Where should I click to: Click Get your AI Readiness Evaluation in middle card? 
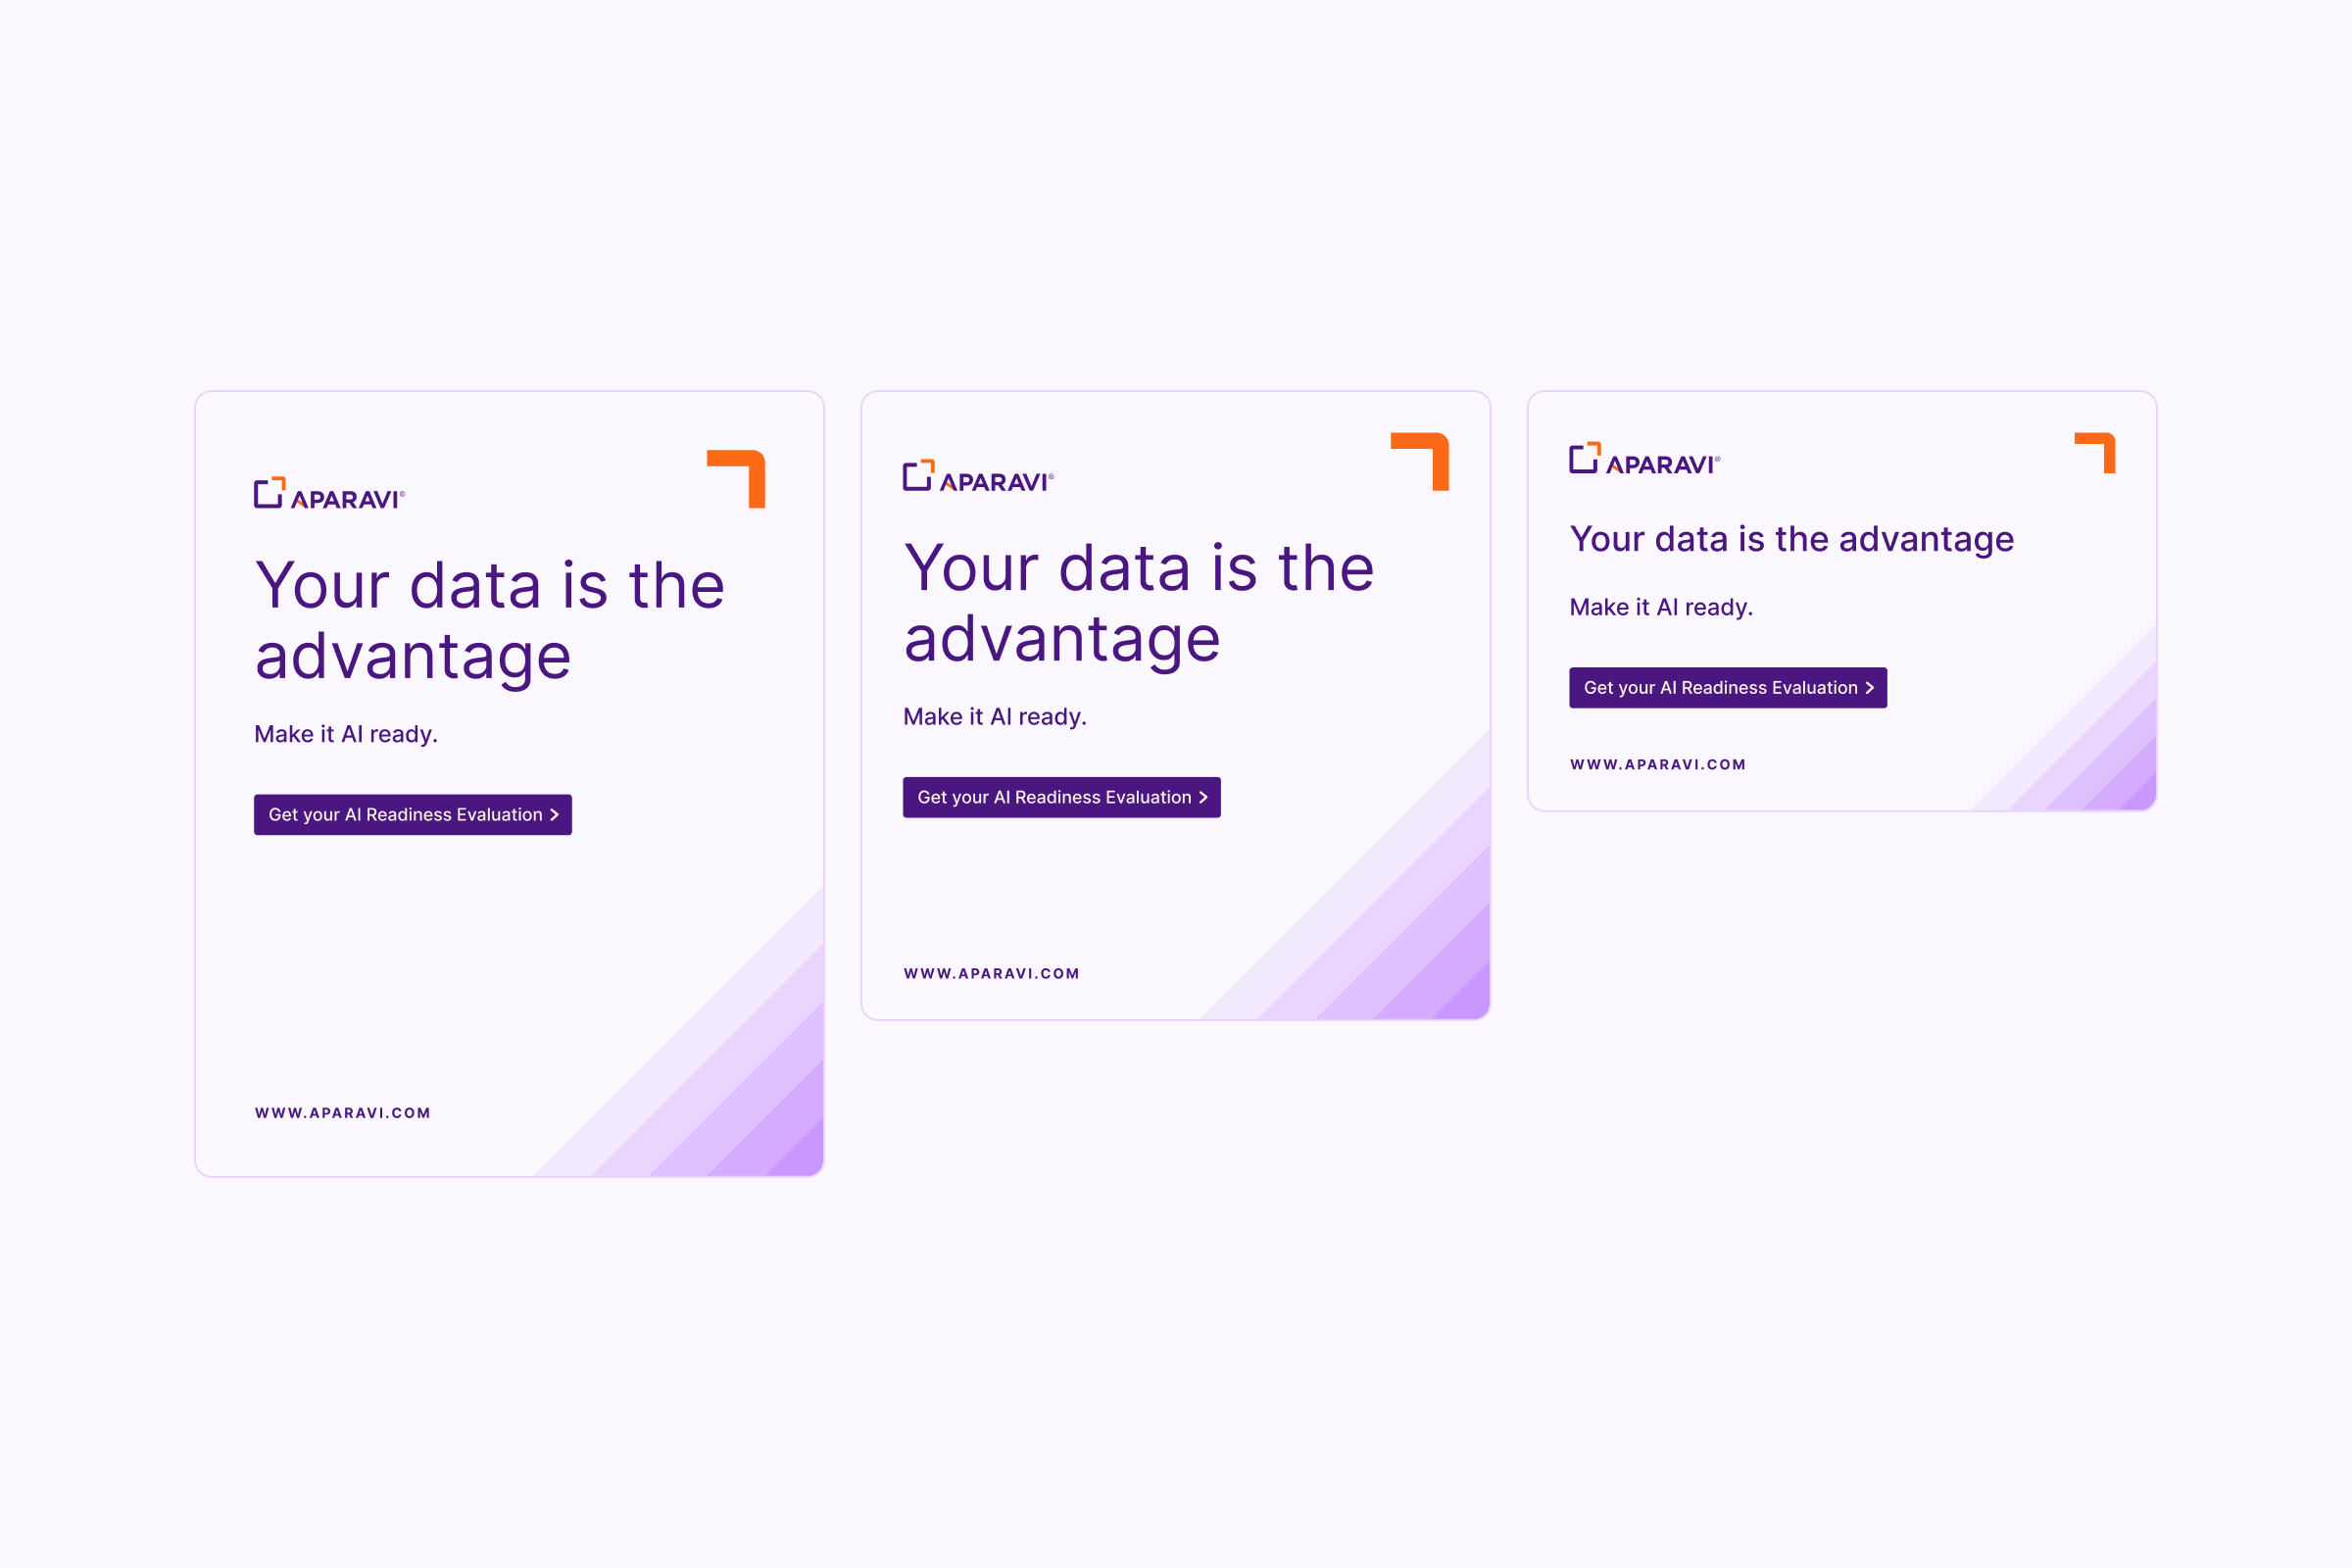tap(1062, 798)
